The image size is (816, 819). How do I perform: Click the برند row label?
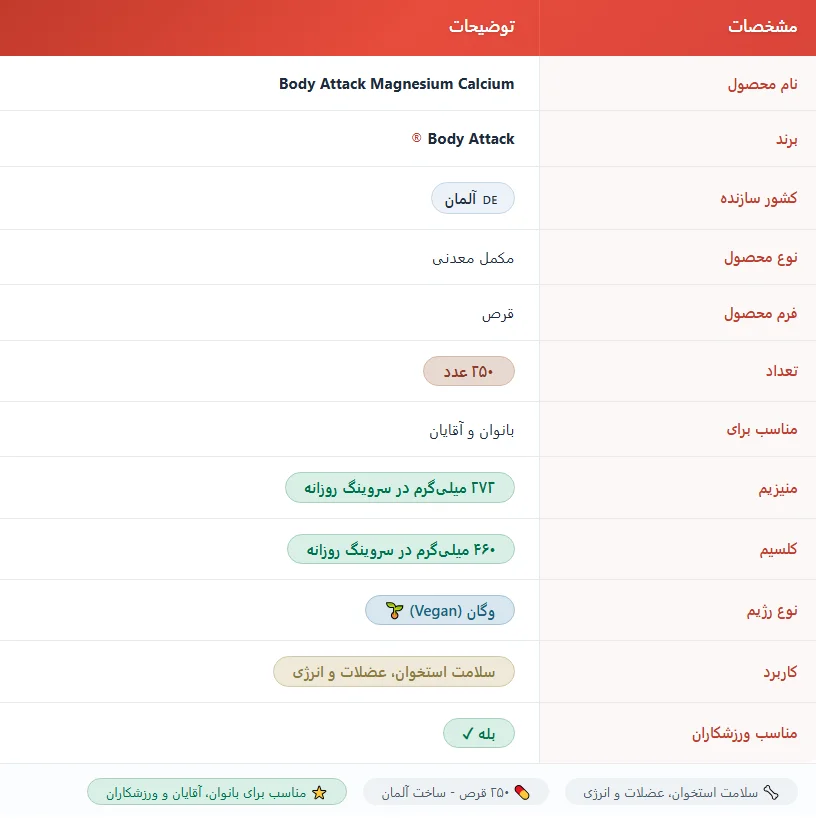click(x=786, y=139)
